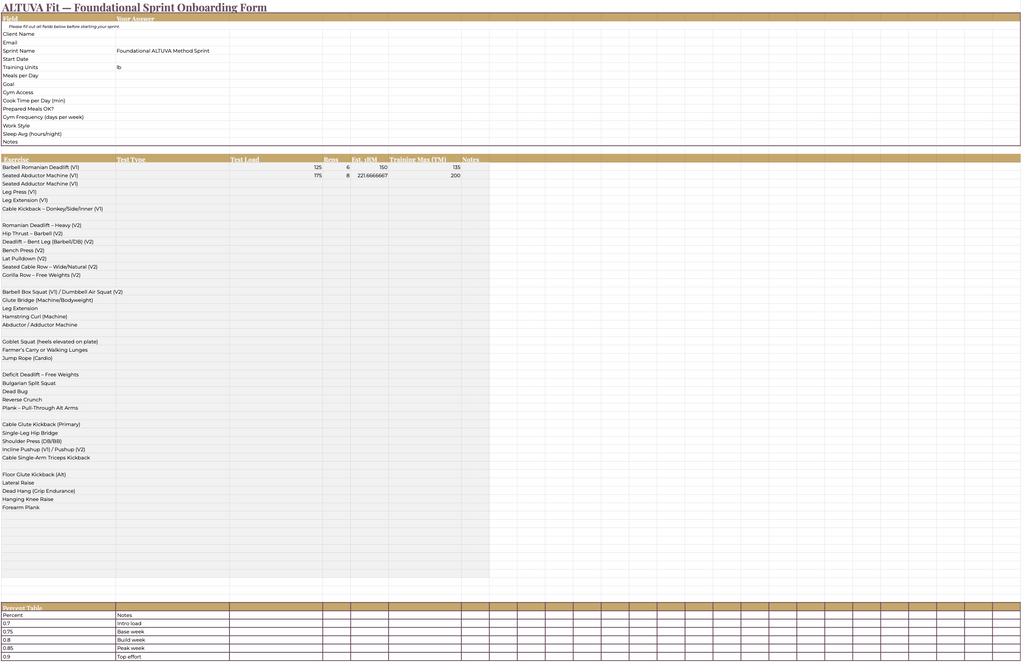Click the 'Foundational ALTUVA Method Sprint' cell
Viewport: 1024px width, 668px height.
172,51
